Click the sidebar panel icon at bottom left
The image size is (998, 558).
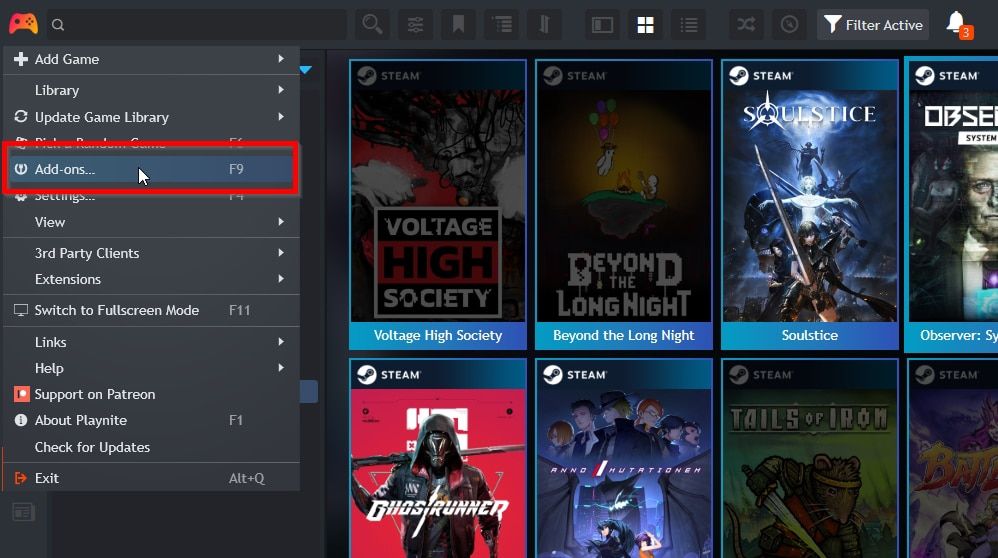23,512
